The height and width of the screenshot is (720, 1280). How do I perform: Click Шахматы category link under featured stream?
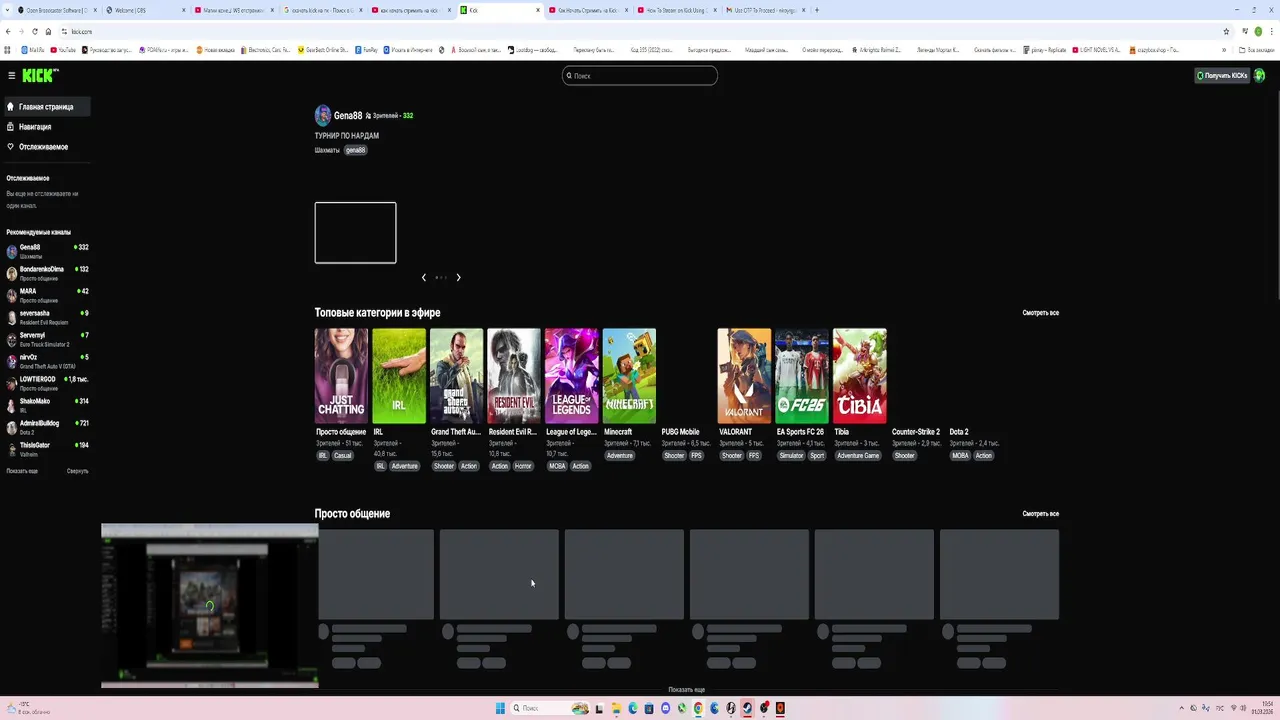pyautogui.click(x=327, y=150)
